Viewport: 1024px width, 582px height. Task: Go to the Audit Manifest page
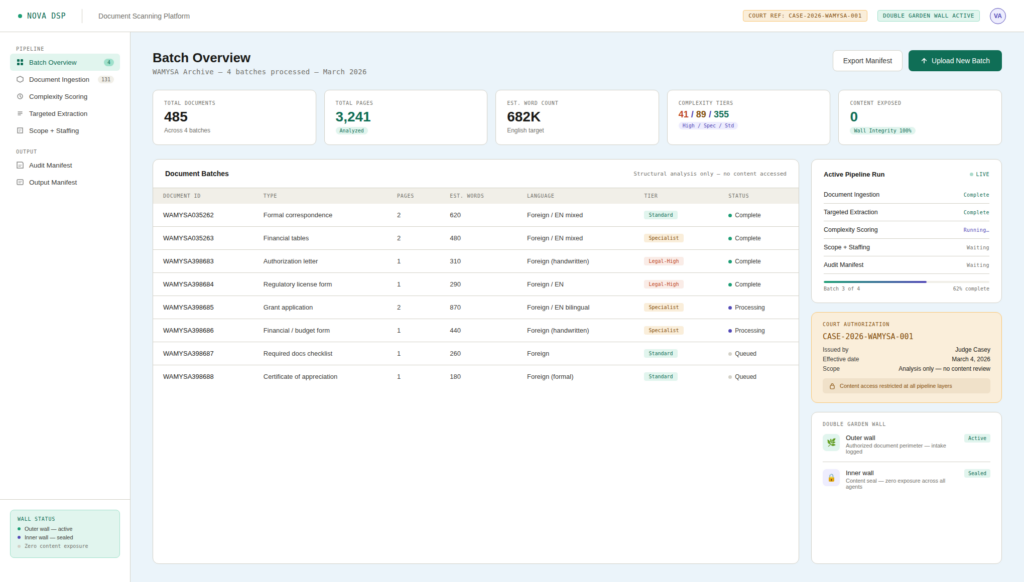click(52, 165)
